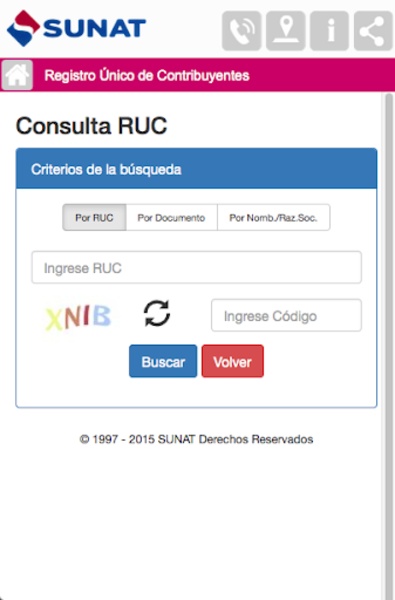Screen dimensions: 395x600
Task: Open the location map pin icon
Action: [286, 31]
